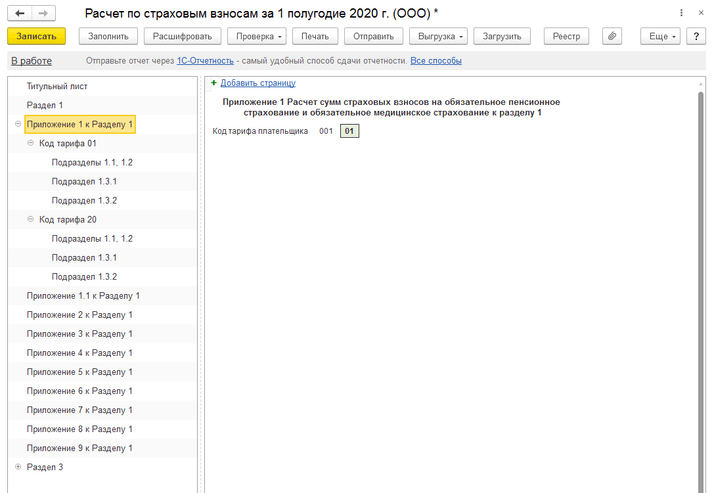Open attachments with the paperclip icon
Screen dimensions: 714x493
611,36
